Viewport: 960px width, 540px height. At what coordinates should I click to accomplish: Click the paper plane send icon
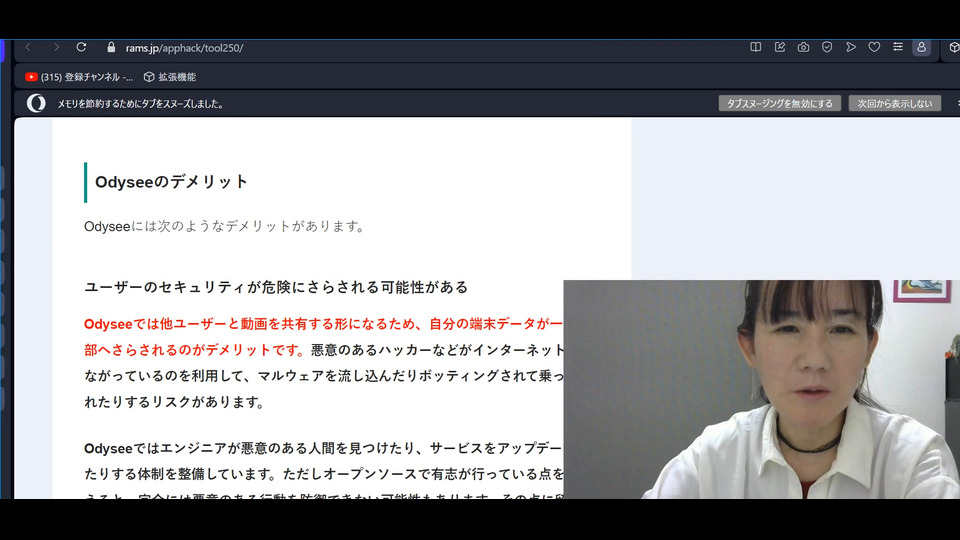[x=850, y=47]
